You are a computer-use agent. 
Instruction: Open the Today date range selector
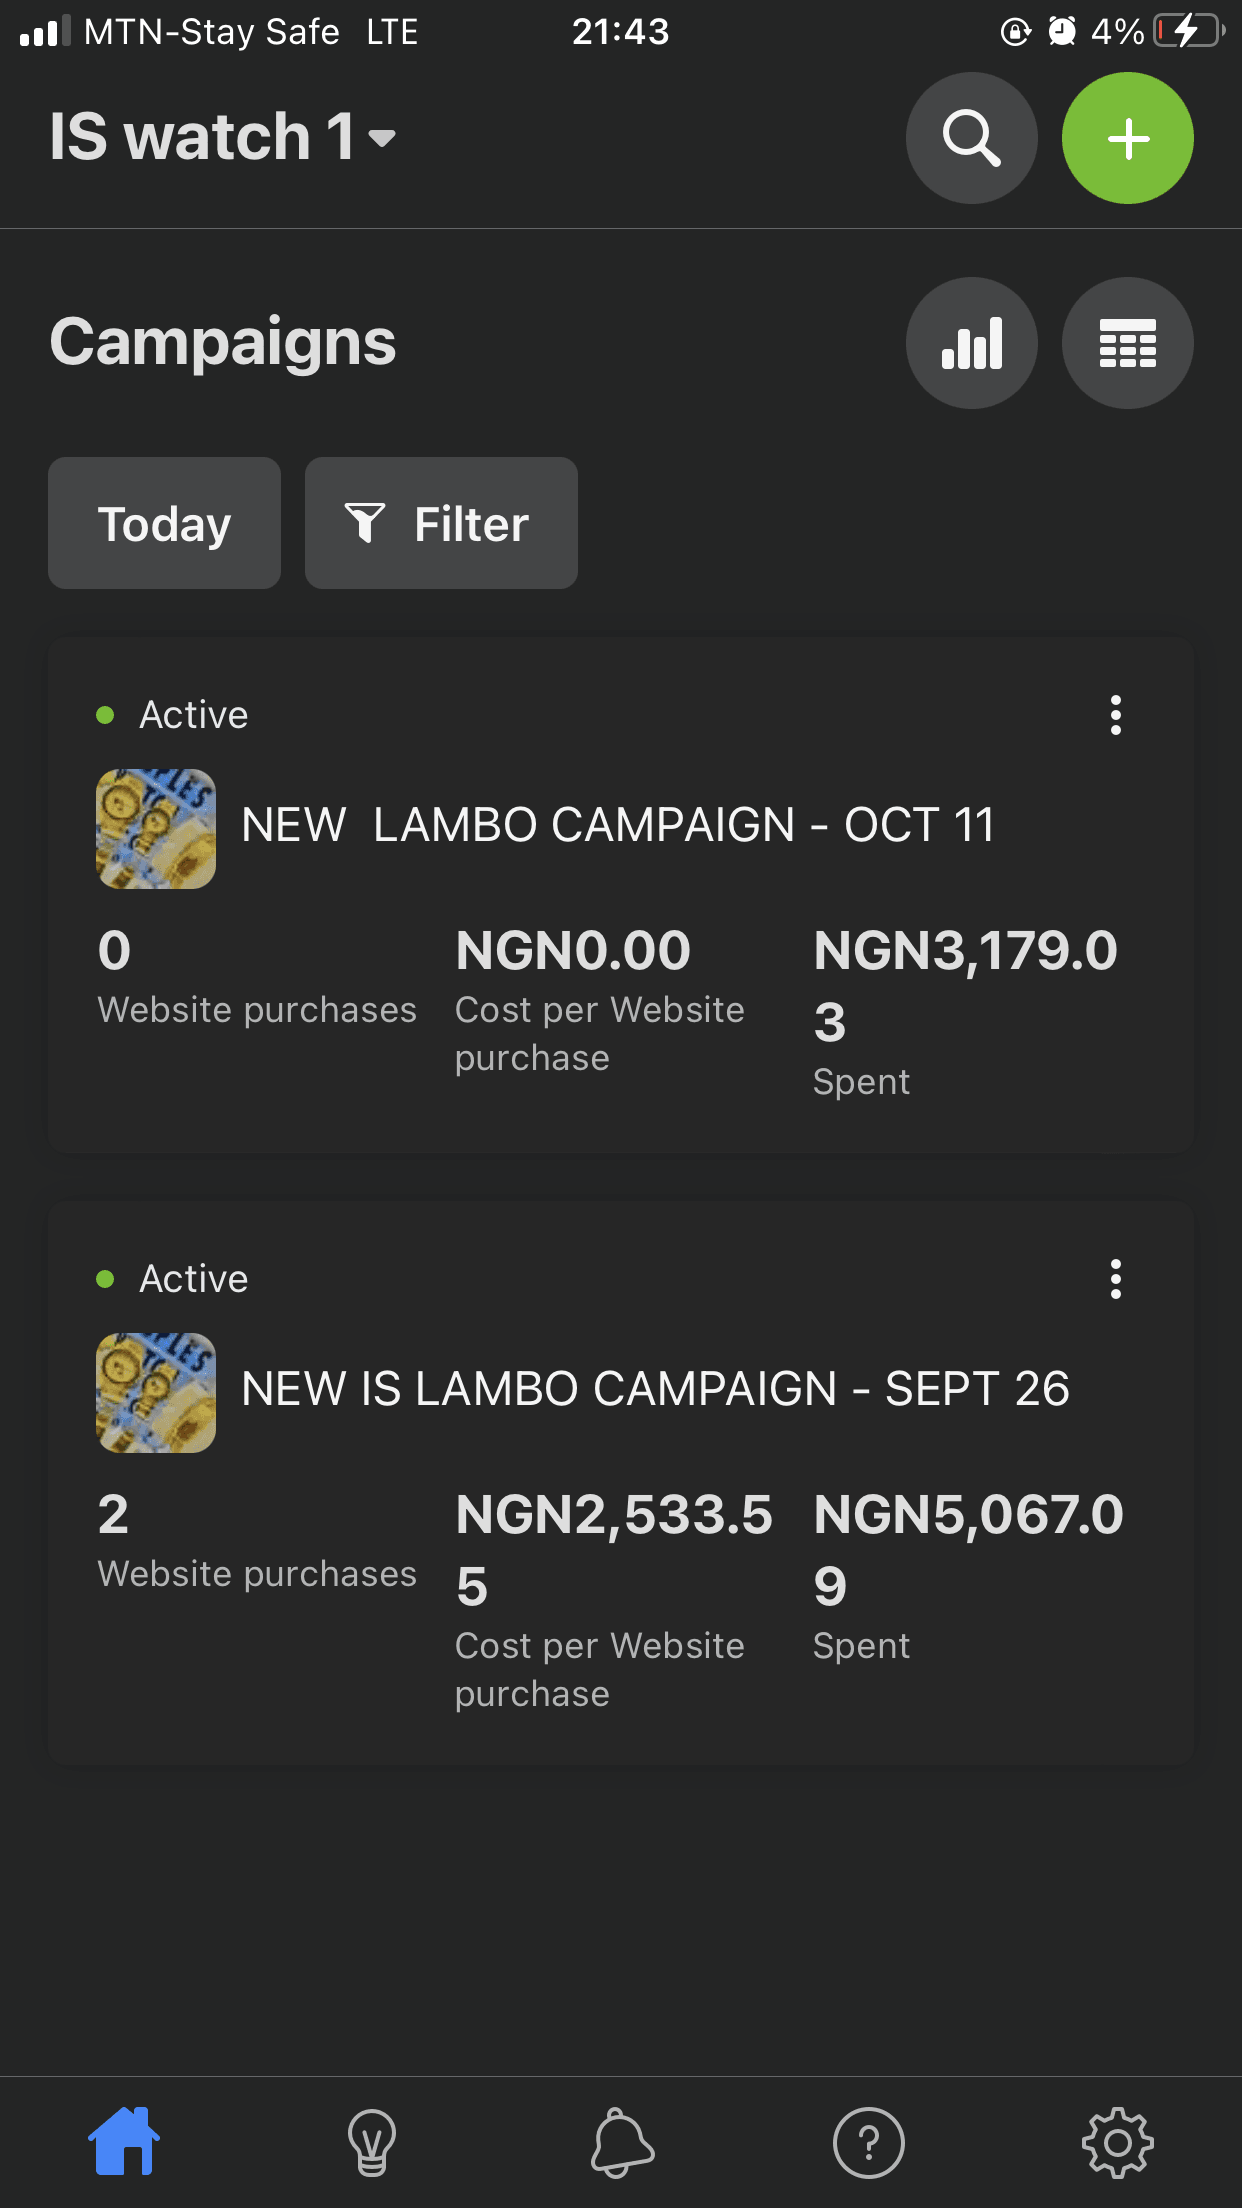coord(164,523)
